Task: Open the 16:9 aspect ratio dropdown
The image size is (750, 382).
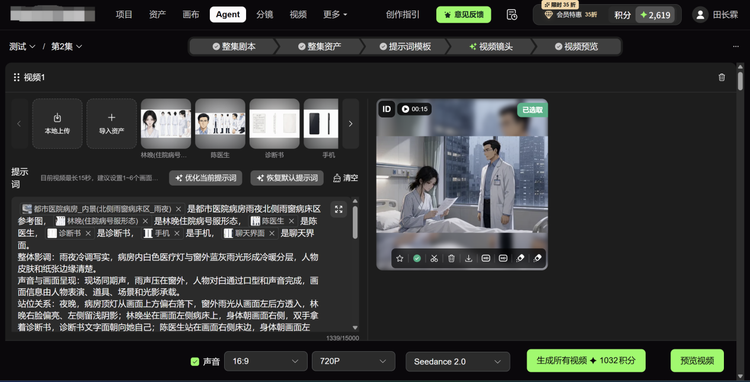Action: pyautogui.click(x=266, y=361)
